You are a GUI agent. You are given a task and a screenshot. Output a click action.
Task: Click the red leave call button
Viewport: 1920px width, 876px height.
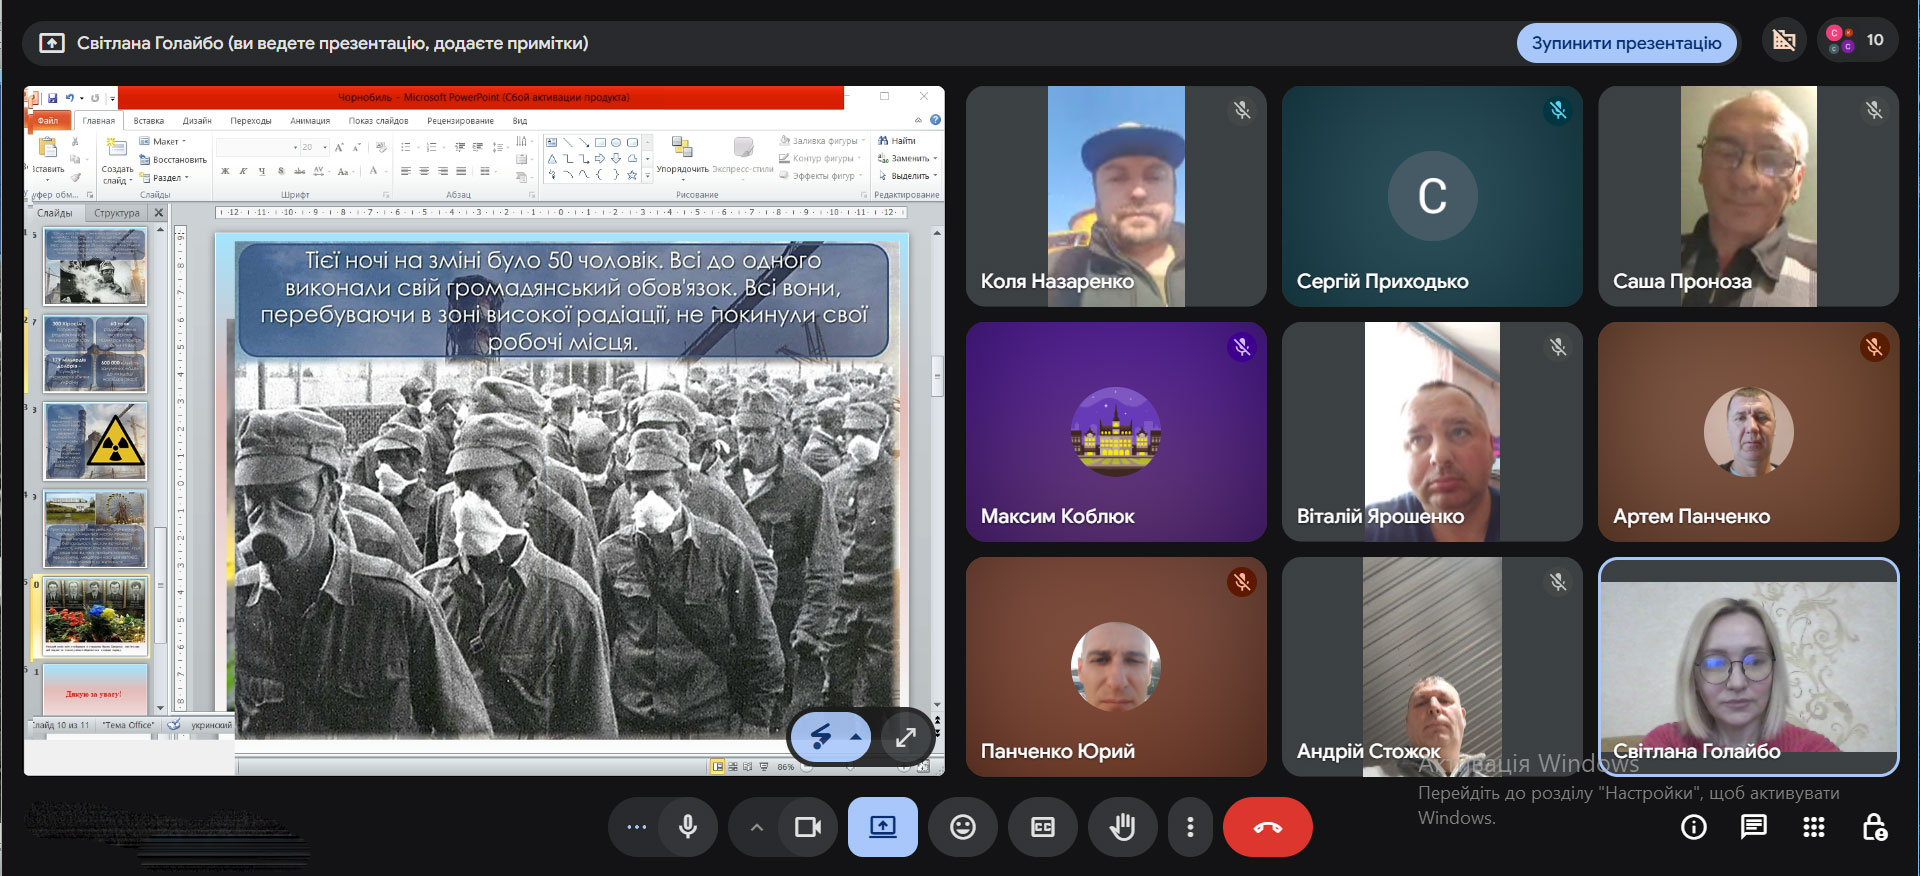click(1268, 827)
